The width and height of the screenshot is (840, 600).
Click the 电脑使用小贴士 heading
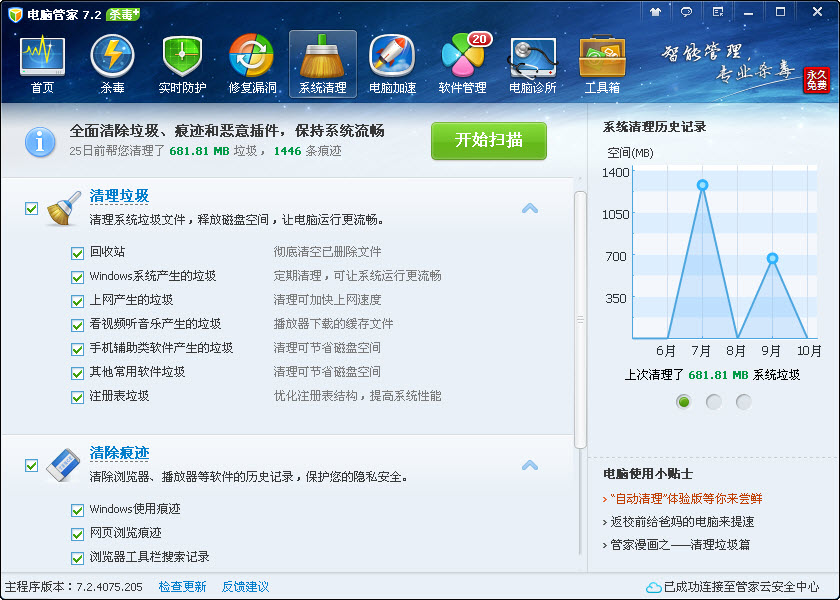pos(648,474)
